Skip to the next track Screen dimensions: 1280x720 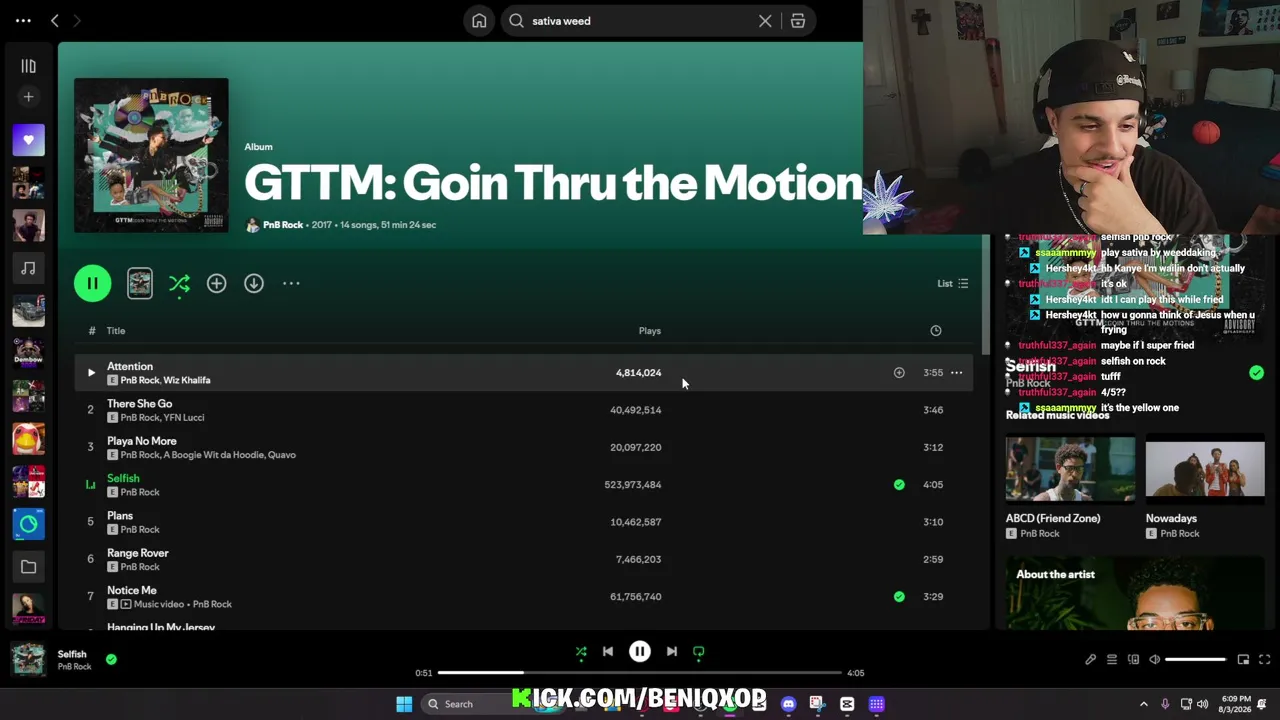[x=672, y=652]
